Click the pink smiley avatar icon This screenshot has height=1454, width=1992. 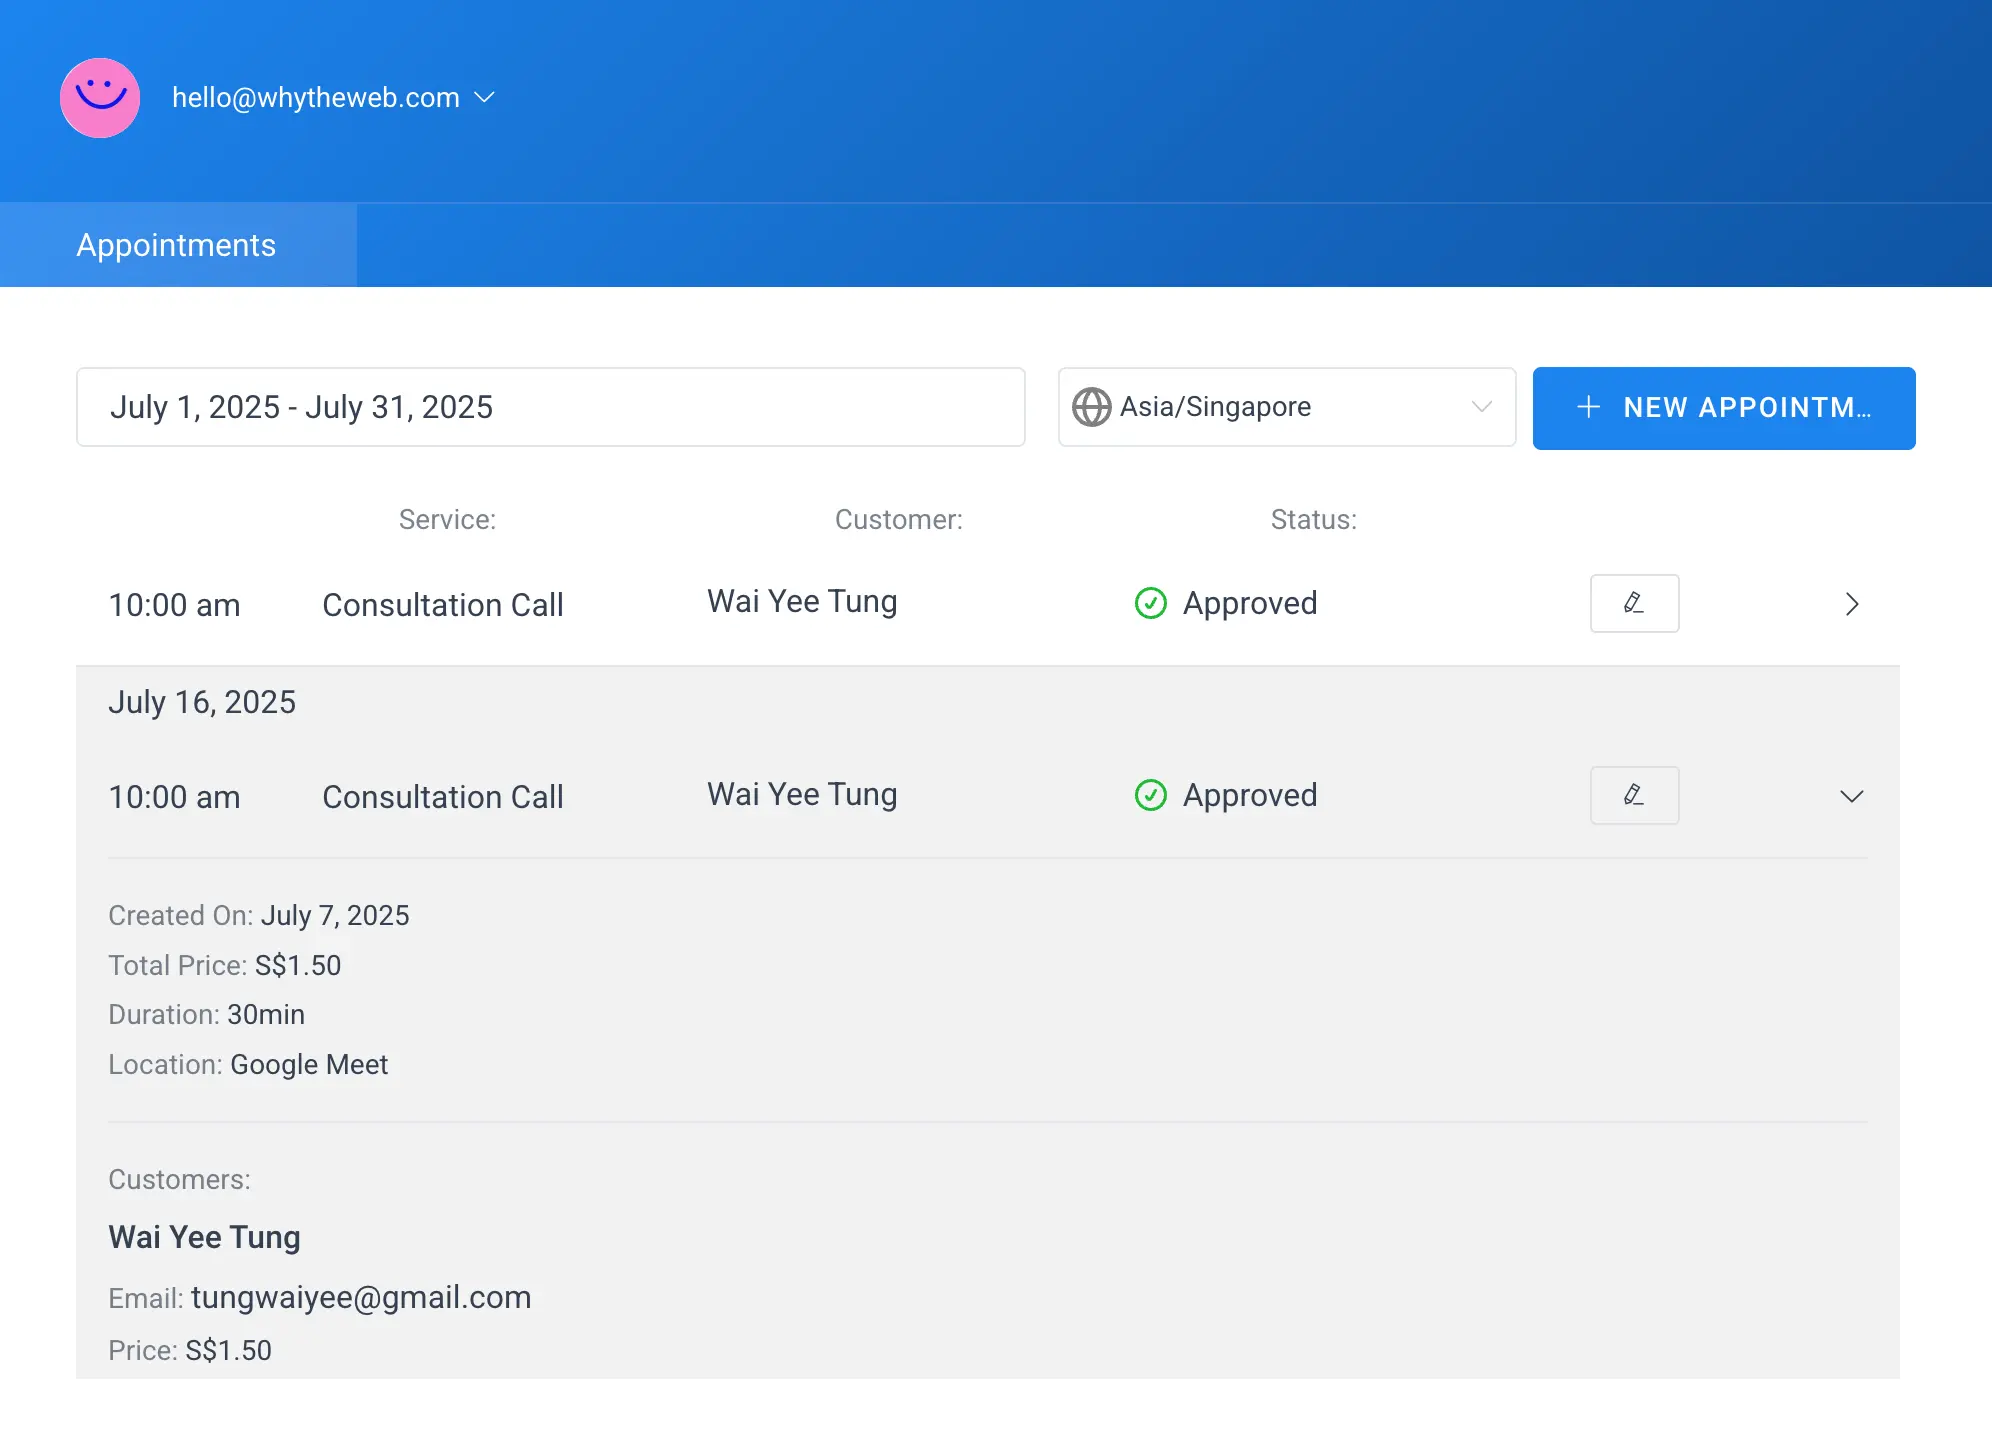100,98
